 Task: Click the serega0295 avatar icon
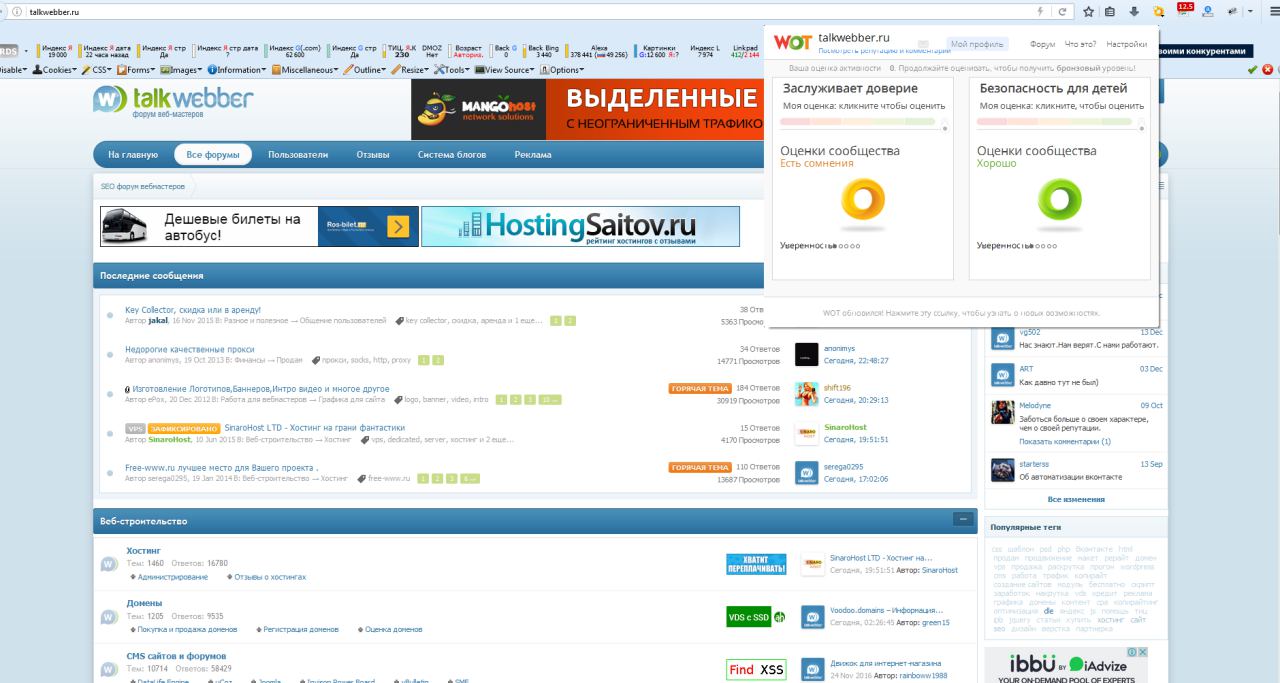(x=806, y=472)
